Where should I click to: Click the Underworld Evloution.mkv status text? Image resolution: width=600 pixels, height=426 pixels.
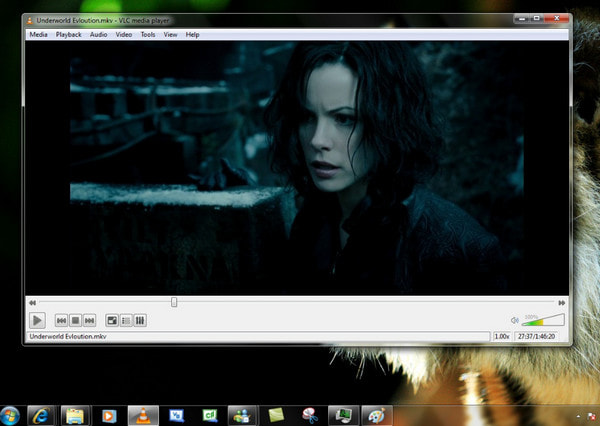point(68,336)
